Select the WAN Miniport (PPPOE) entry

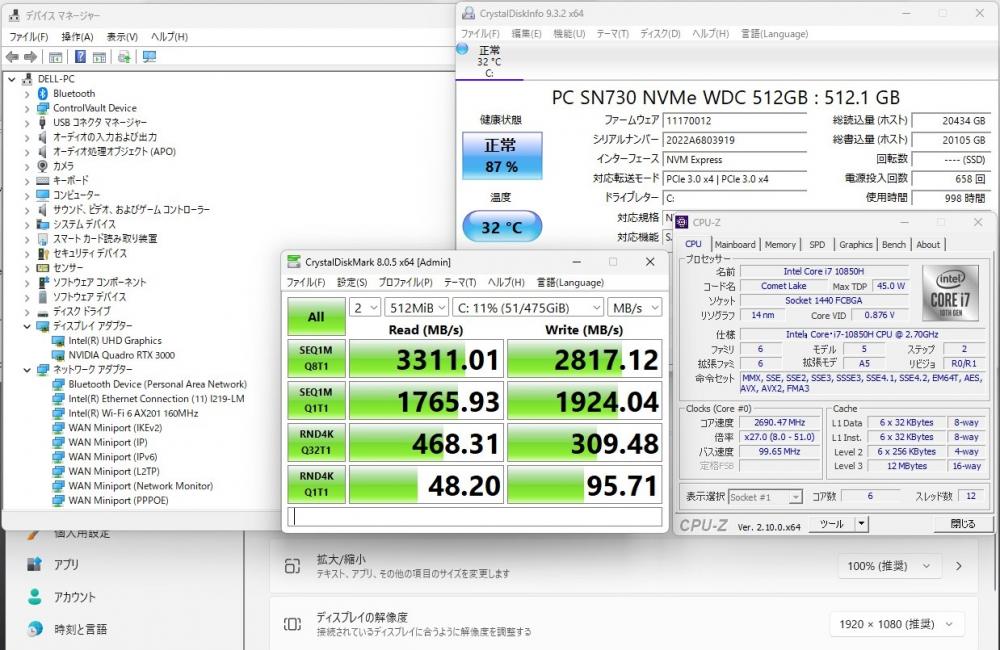coord(119,501)
